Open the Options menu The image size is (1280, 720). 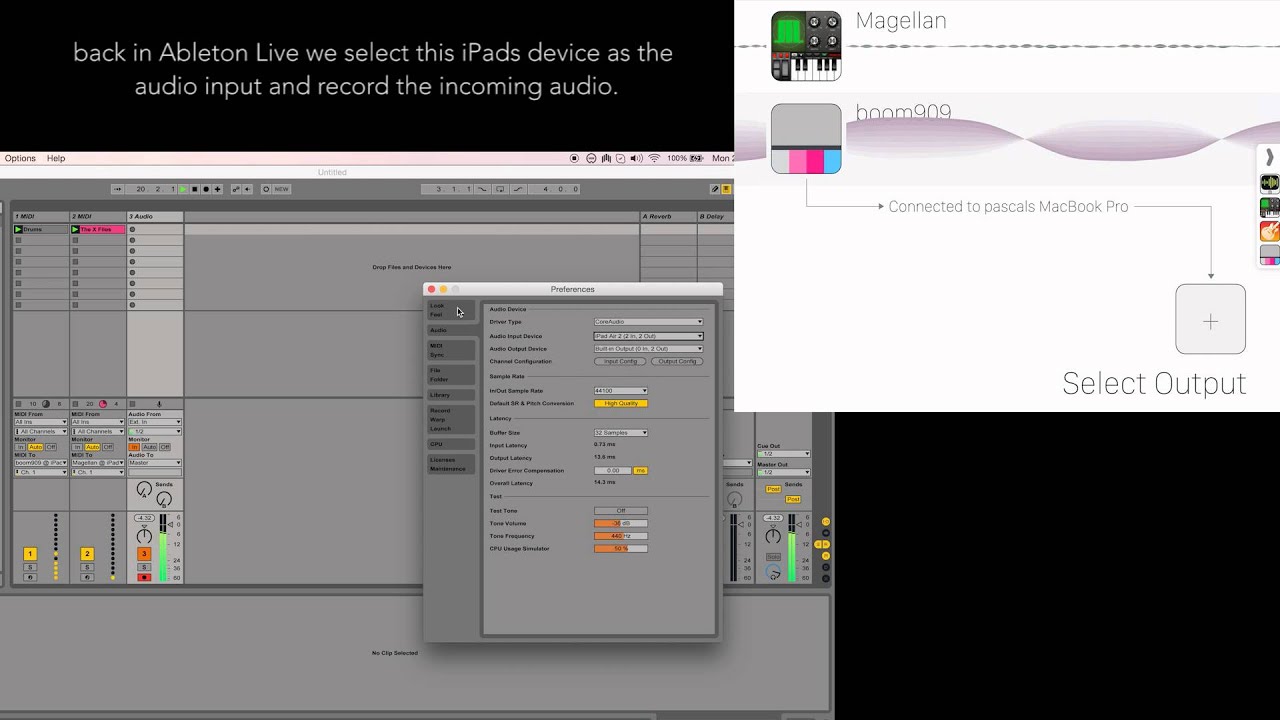point(20,158)
